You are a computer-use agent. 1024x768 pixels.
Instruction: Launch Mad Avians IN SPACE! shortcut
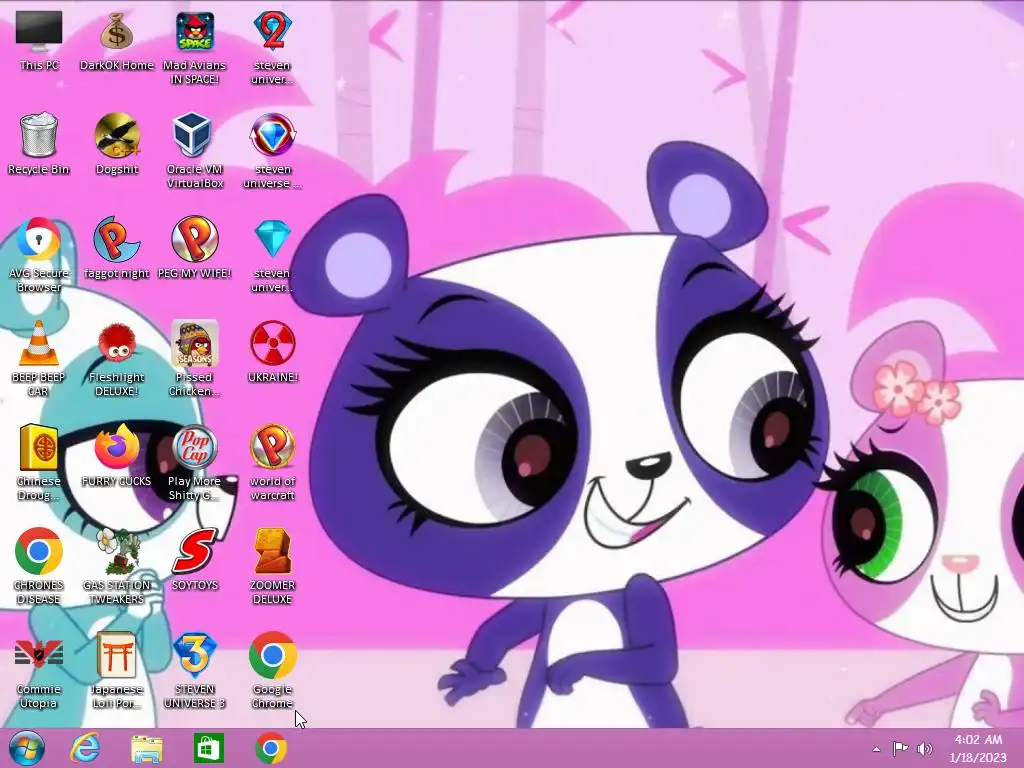coord(195,47)
